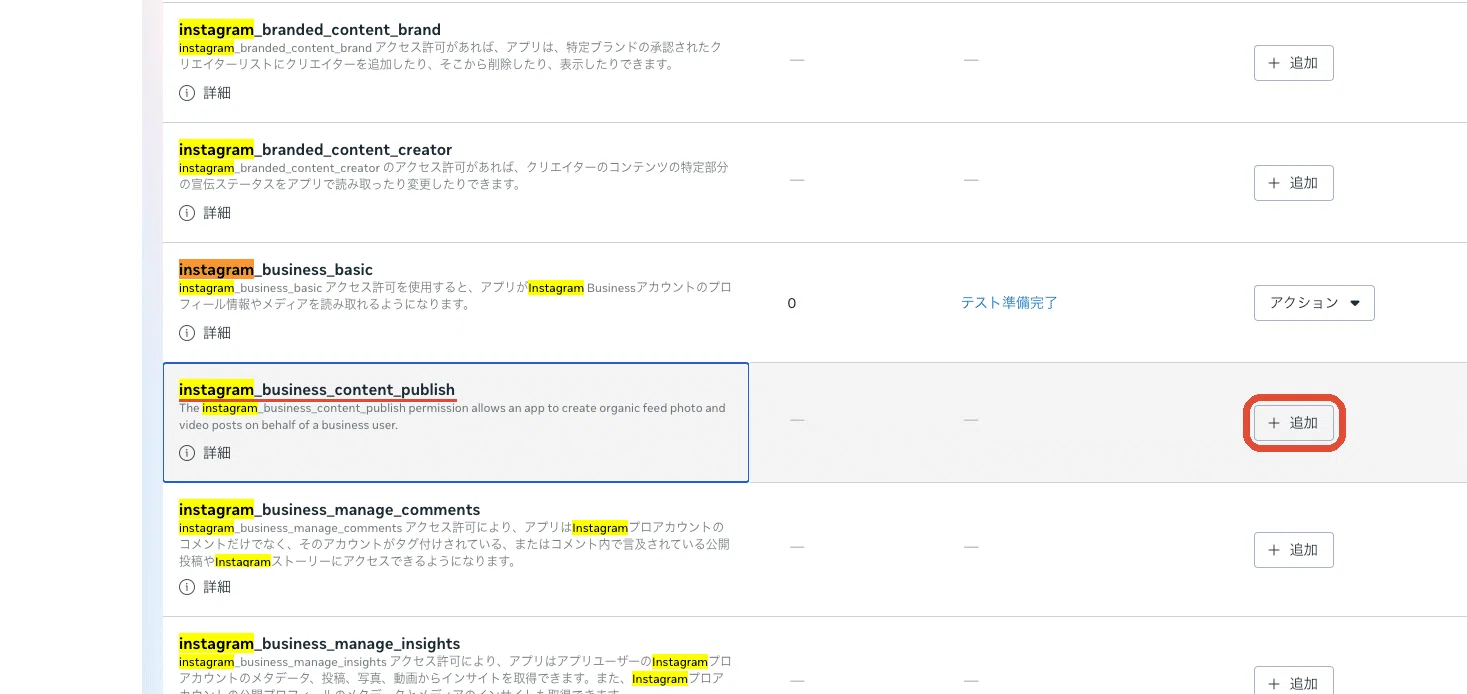The image size is (1467, 694).
Task: Add the instagram_branded_content_creator permission
Action: pos(1293,183)
